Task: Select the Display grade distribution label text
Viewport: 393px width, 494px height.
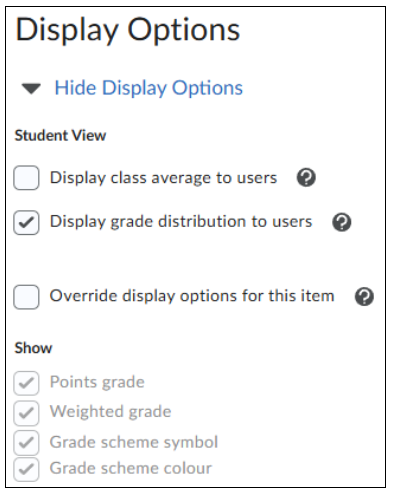Action: point(181,222)
